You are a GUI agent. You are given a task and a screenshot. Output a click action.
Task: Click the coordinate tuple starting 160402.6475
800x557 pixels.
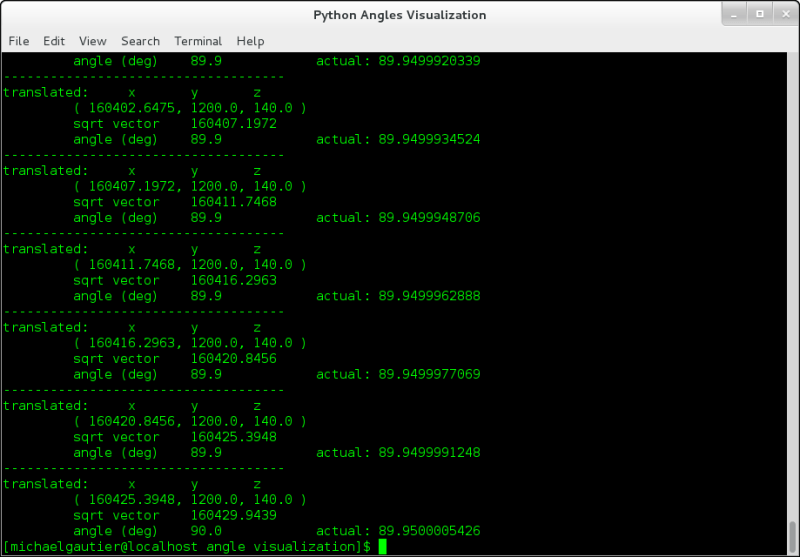(190, 108)
